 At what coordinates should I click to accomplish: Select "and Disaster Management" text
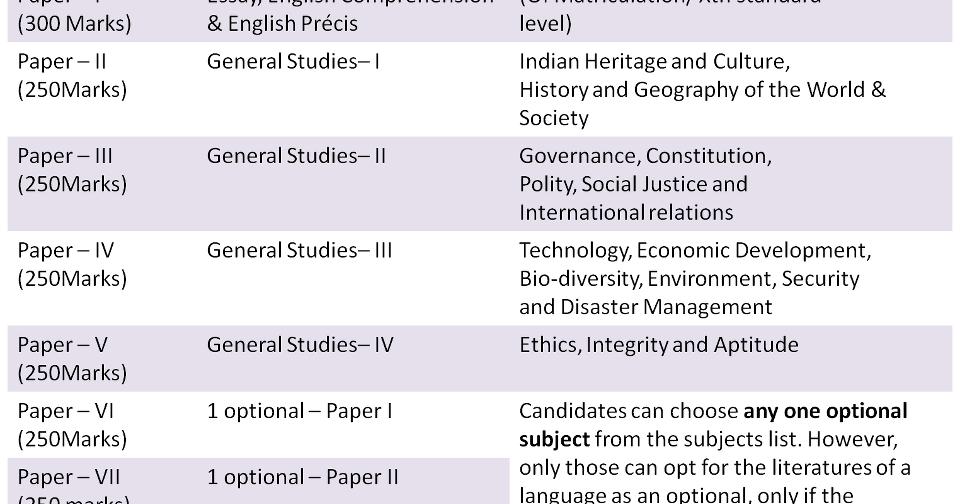645,306
